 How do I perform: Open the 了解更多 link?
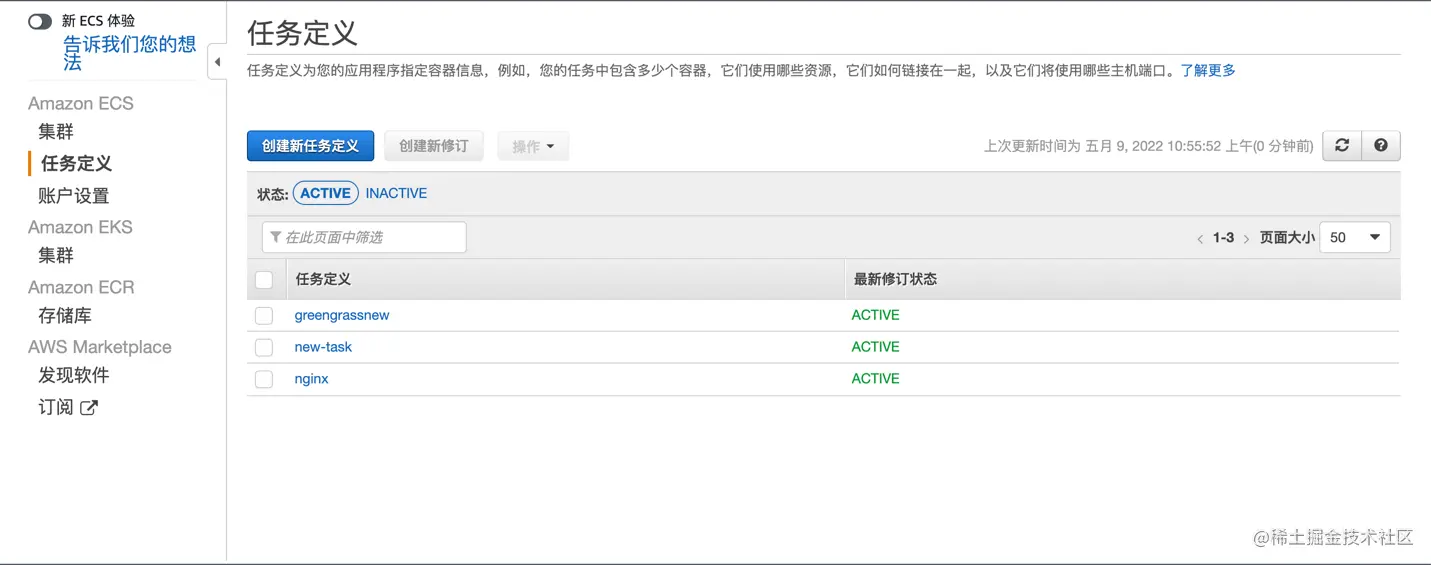pos(1208,70)
